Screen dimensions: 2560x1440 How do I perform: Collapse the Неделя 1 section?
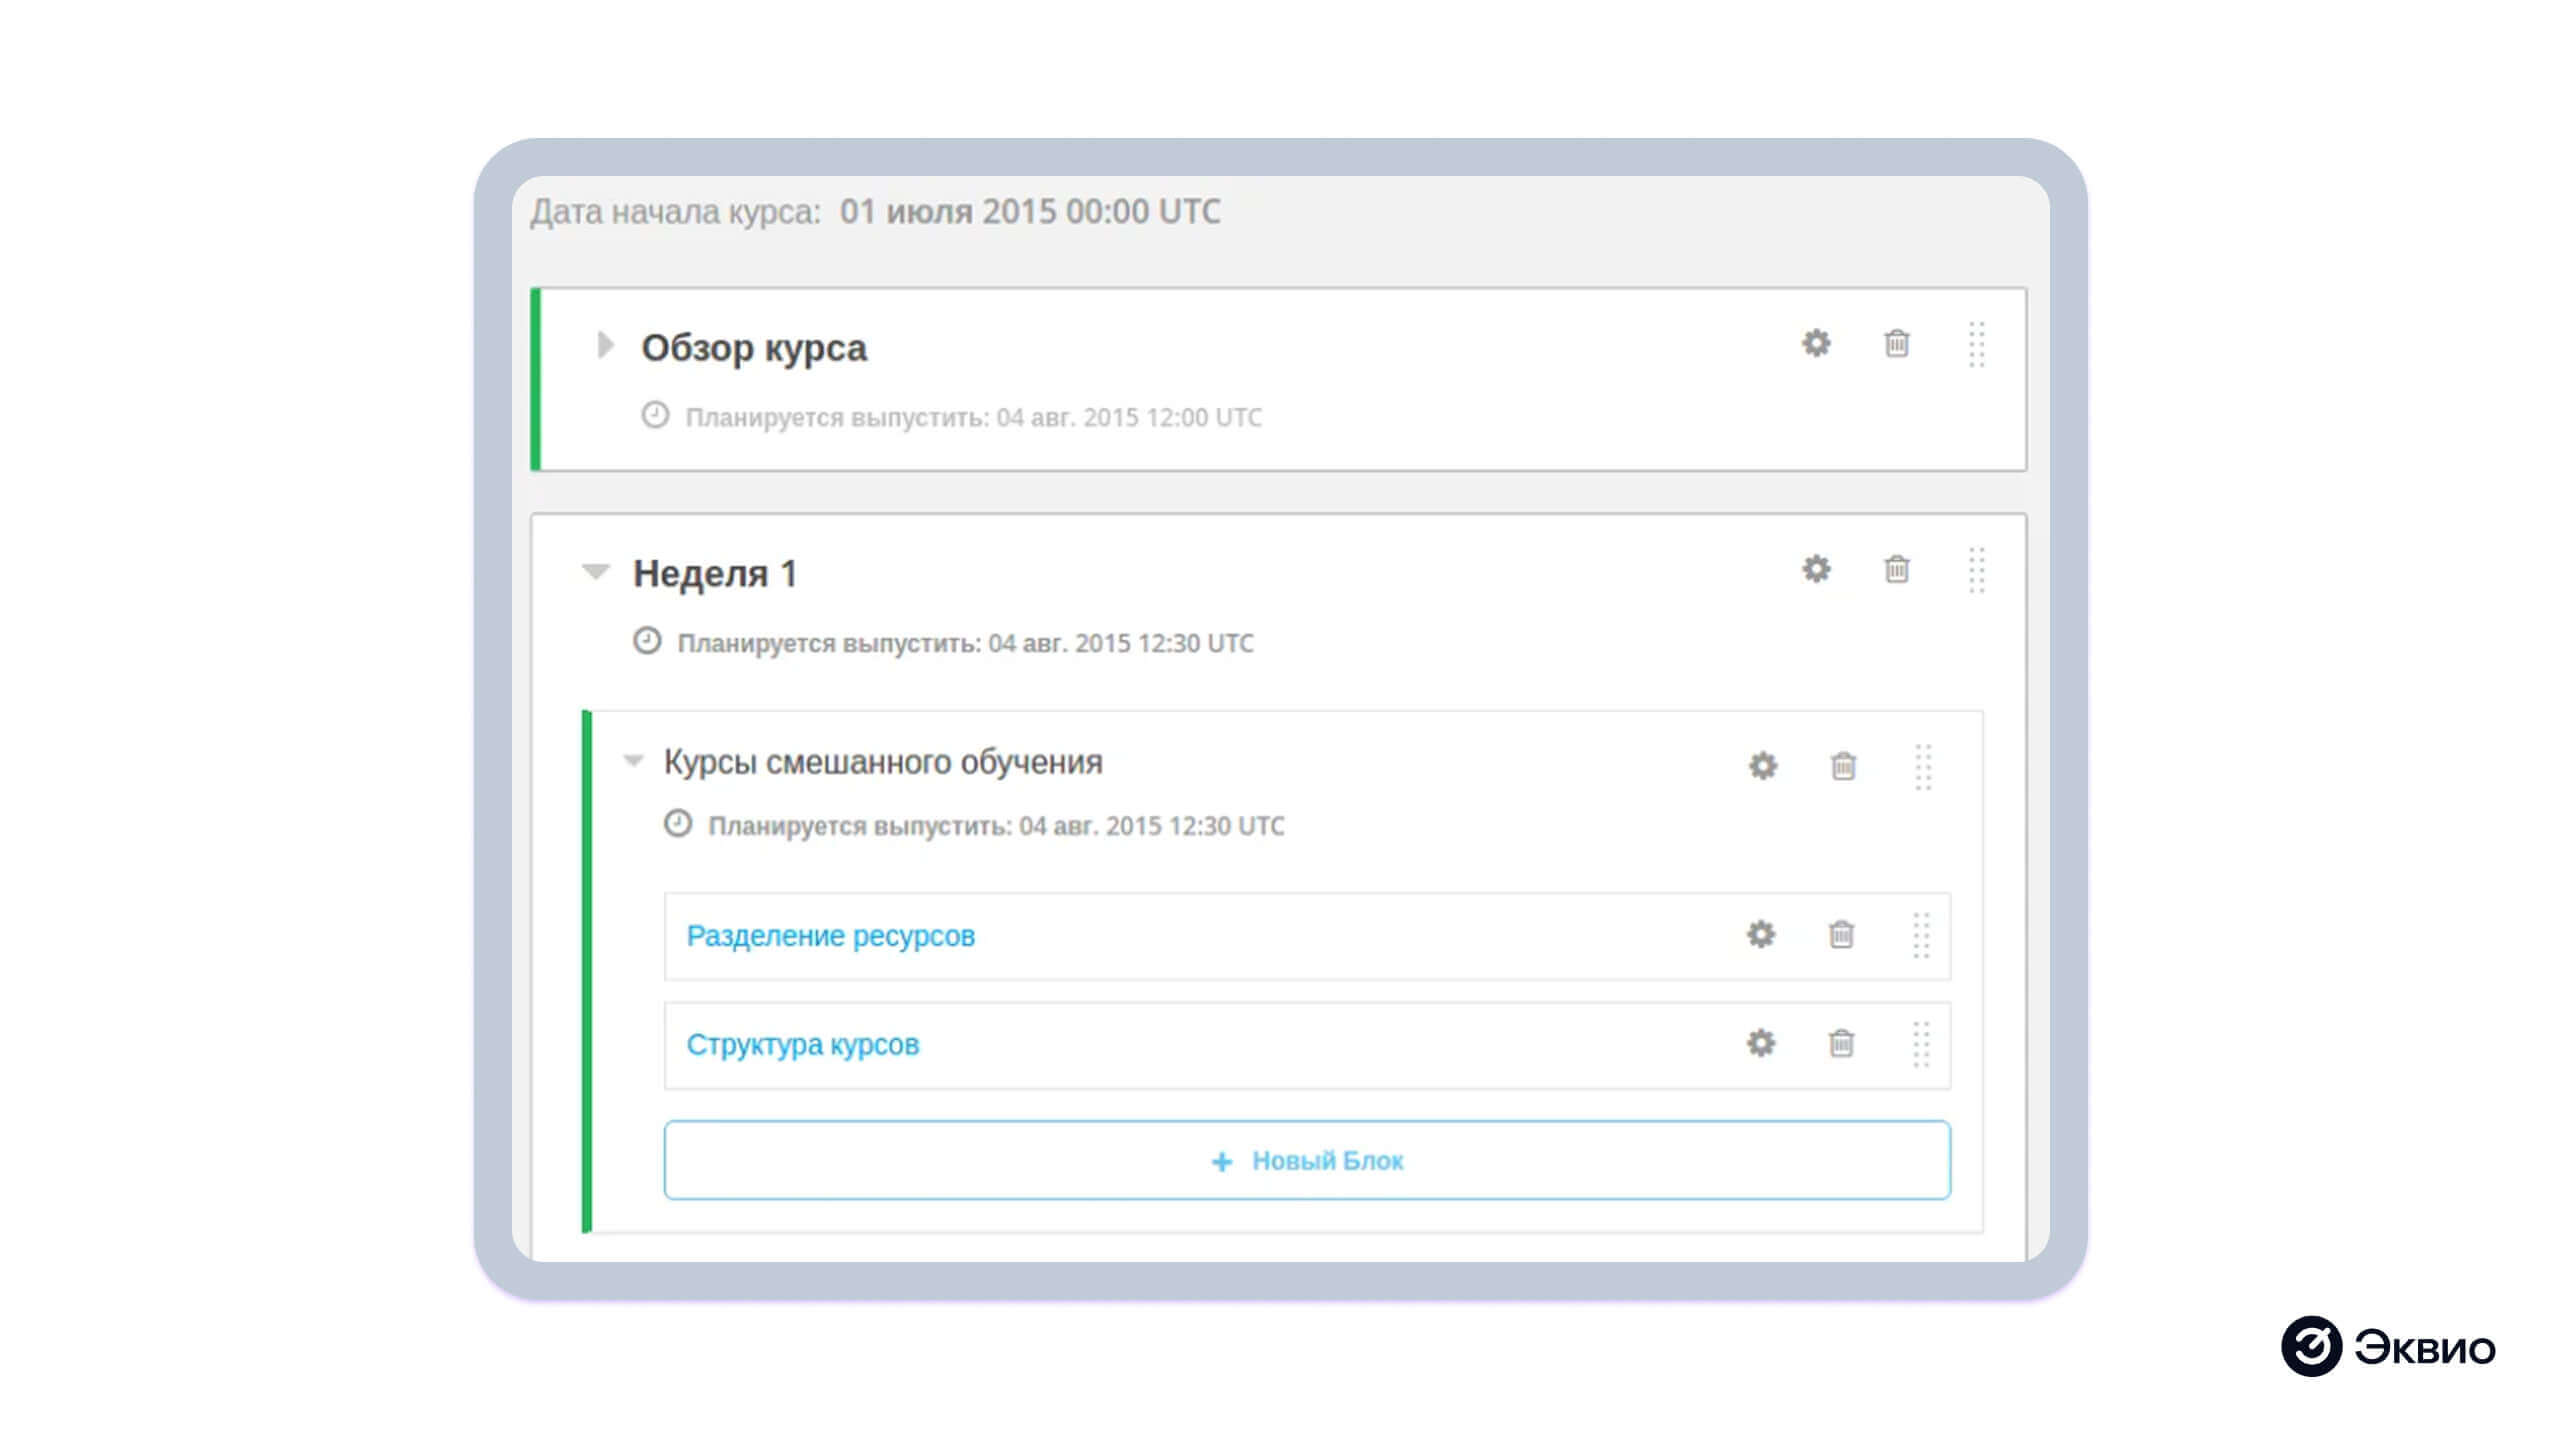596,572
